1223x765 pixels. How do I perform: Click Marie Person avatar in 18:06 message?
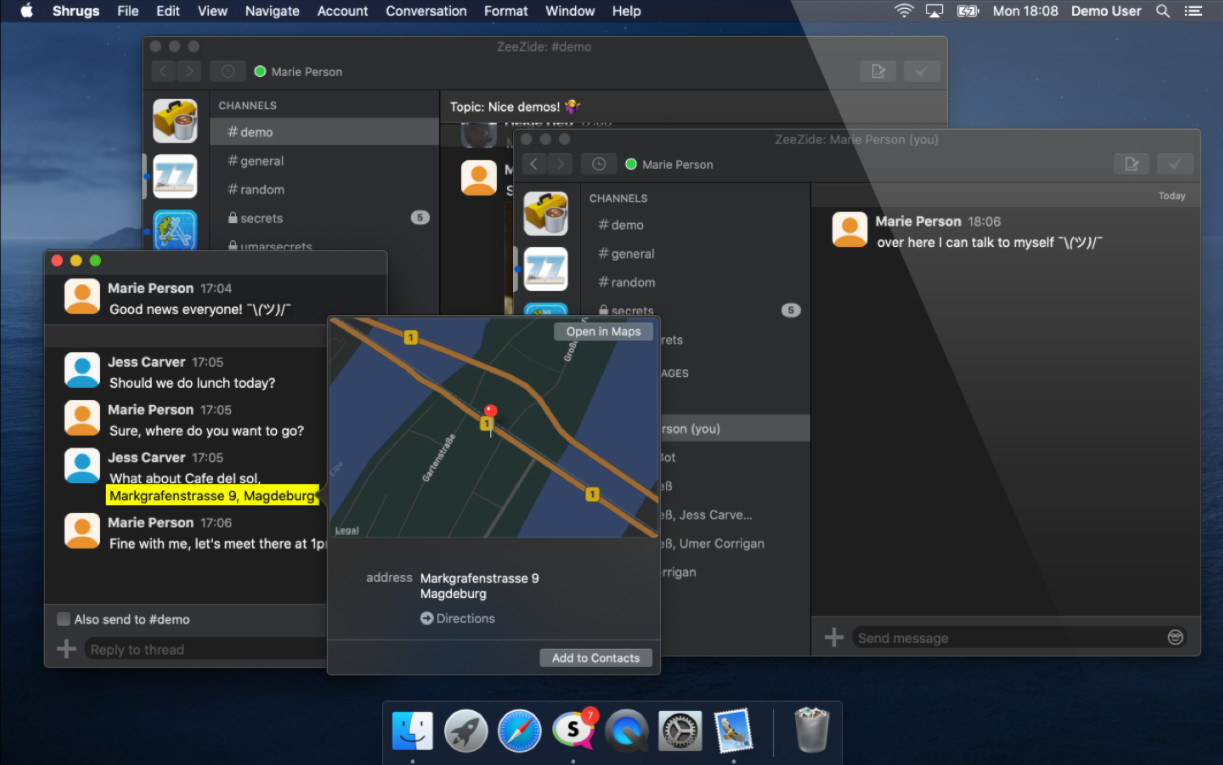click(x=850, y=230)
